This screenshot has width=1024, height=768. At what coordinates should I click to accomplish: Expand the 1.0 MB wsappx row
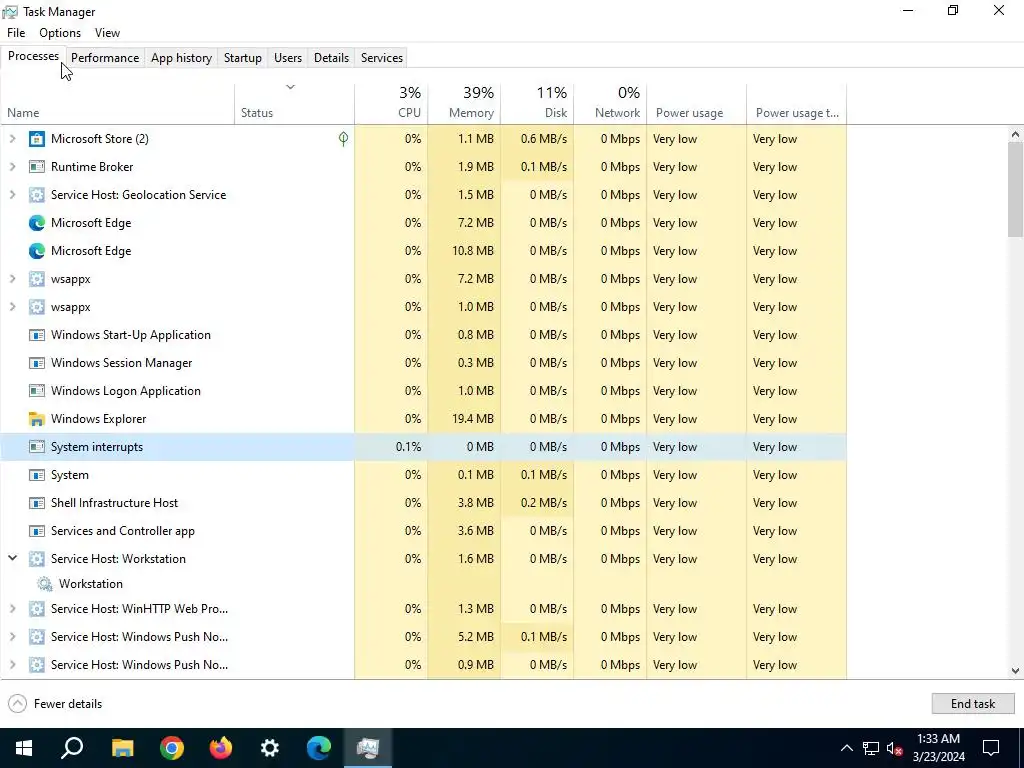click(x=12, y=307)
